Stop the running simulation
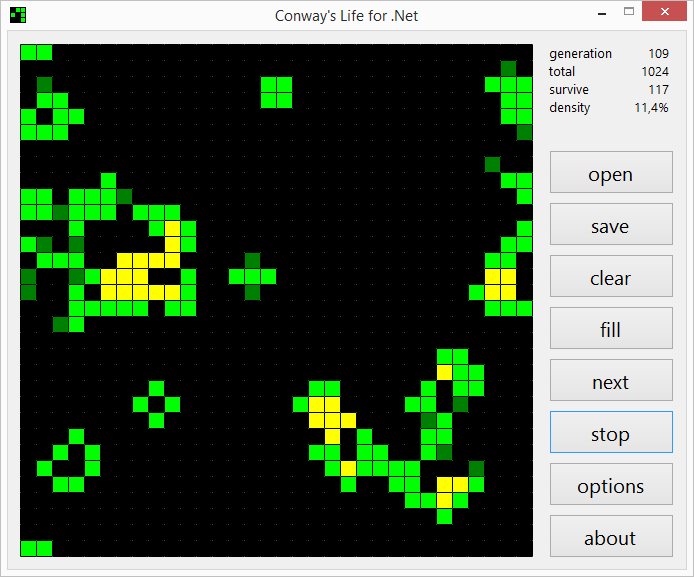Viewport: 694px width, 577px height. point(610,434)
